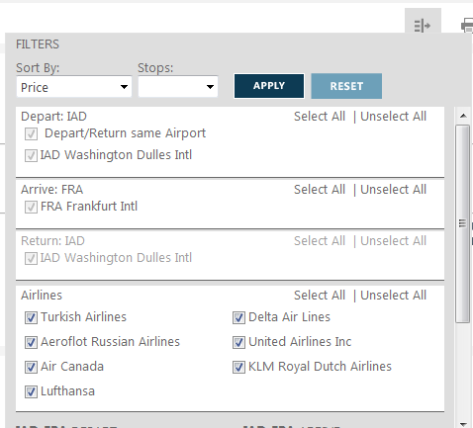This screenshot has width=473, height=428.
Task: Click Select All in Airlines section
Action: coord(319,295)
